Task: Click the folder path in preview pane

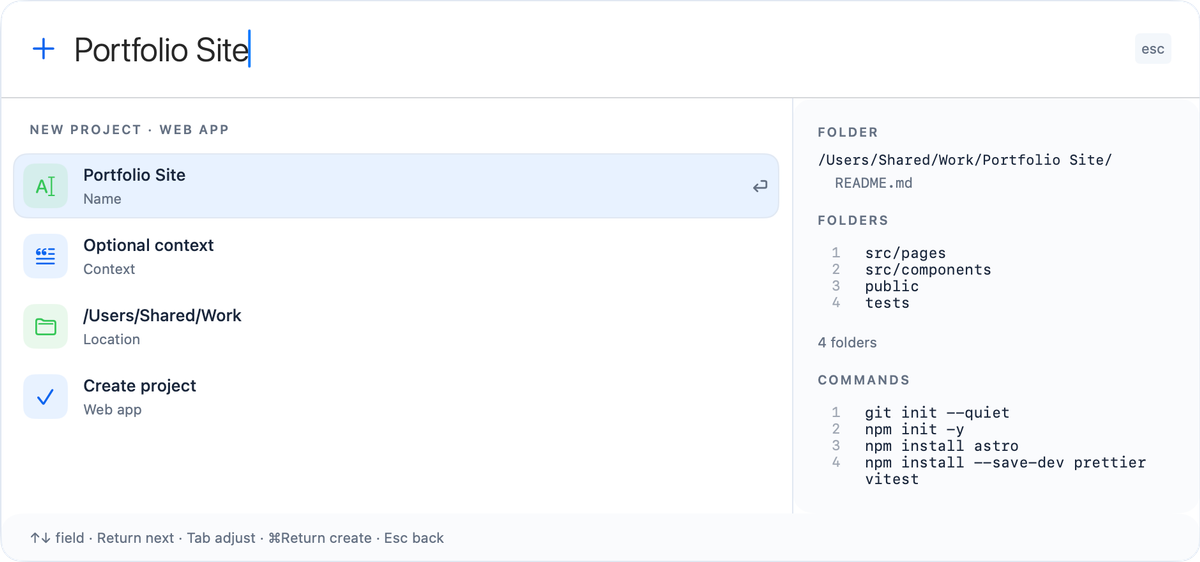Action: [x=964, y=160]
